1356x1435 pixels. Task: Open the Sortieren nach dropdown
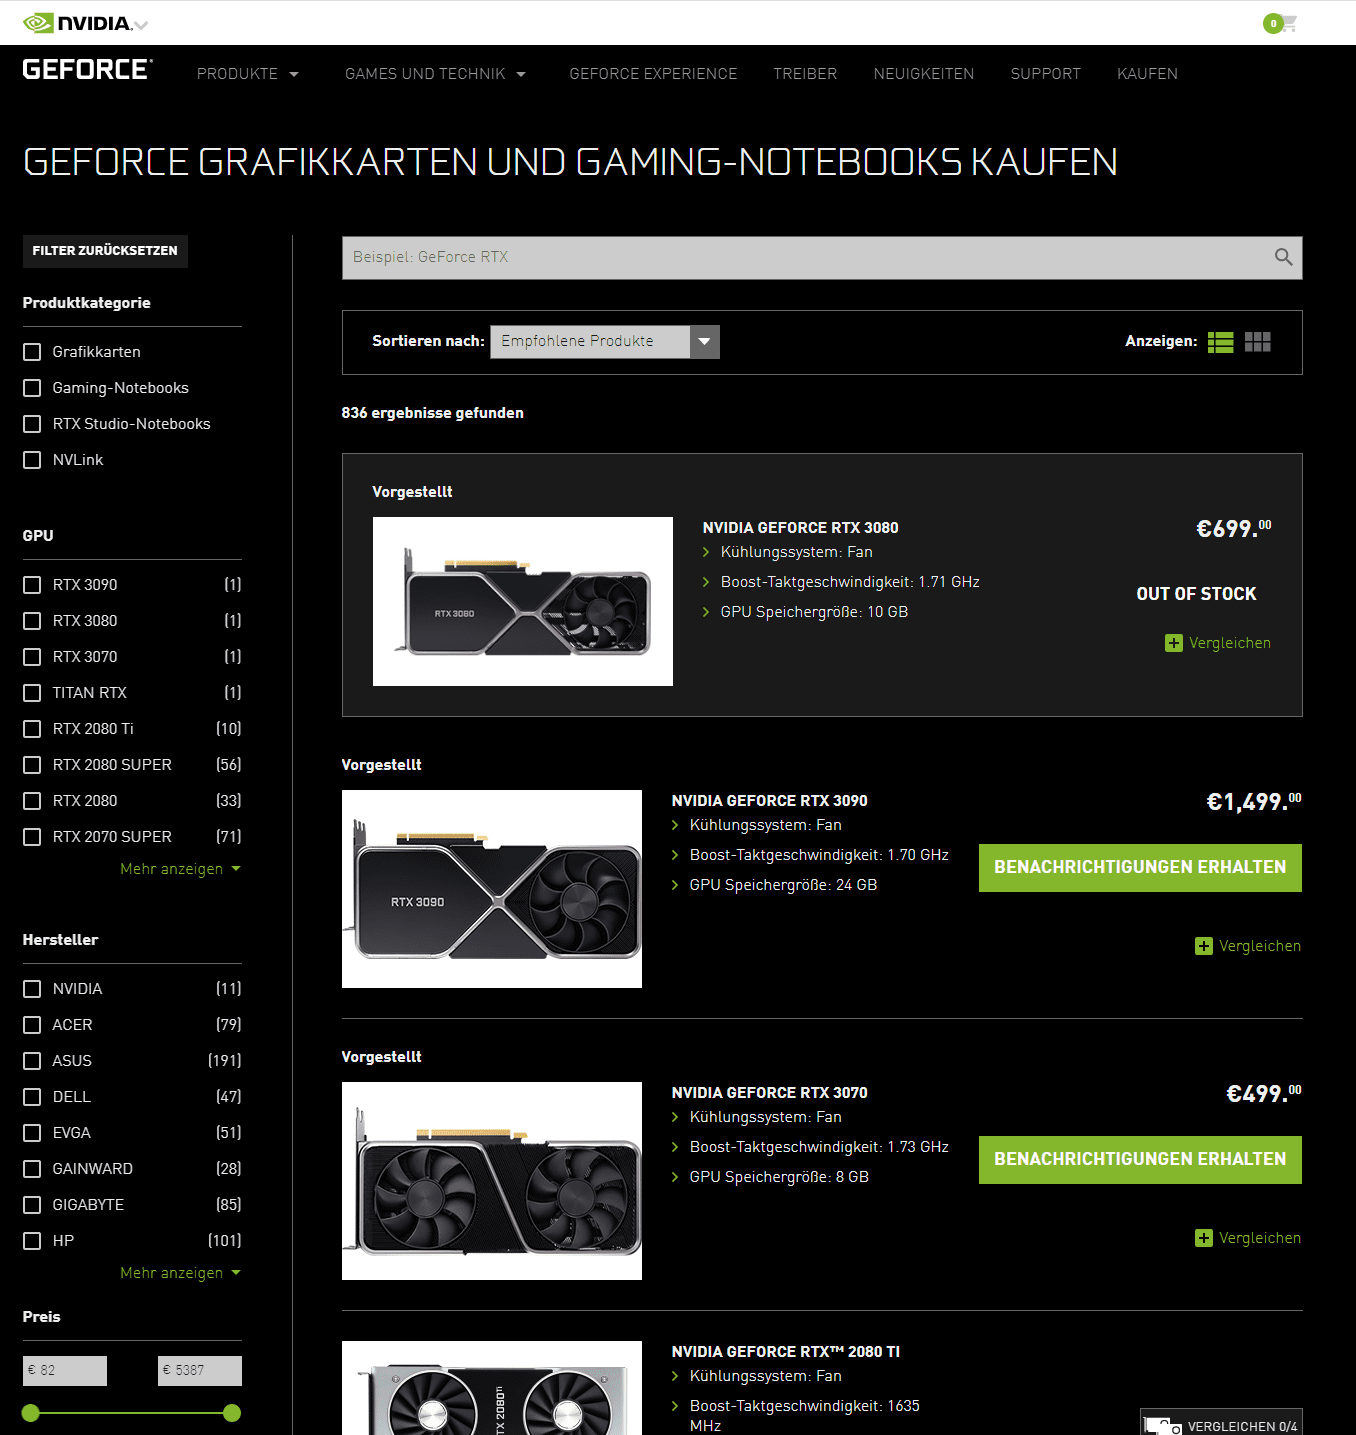pos(604,341)
